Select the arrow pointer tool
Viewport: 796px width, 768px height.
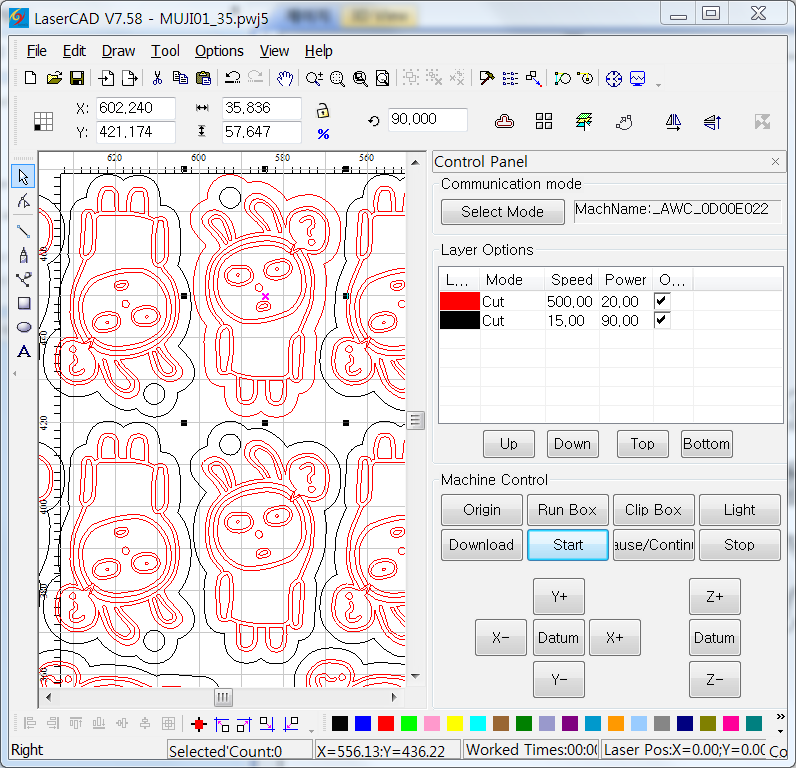23,177
